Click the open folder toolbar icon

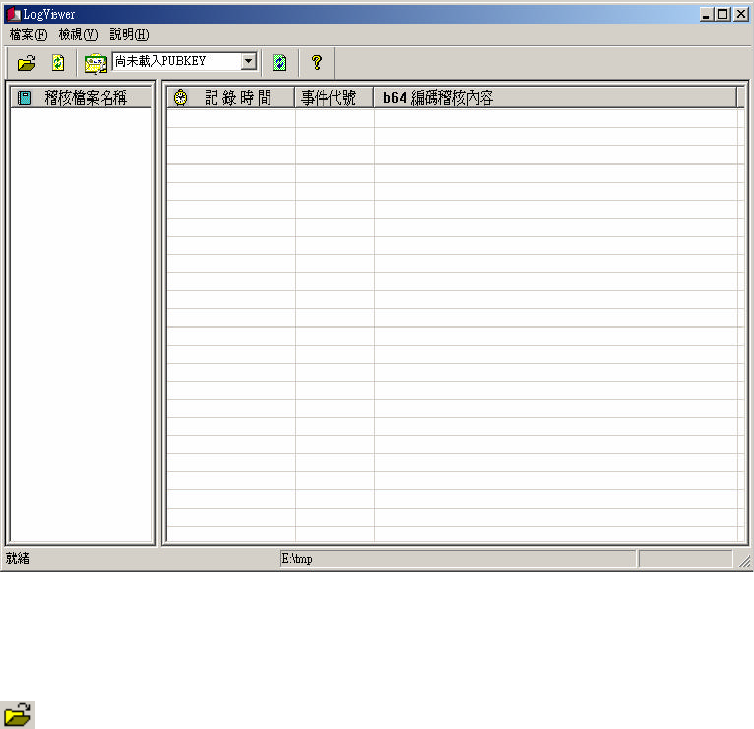coord(26,63)
